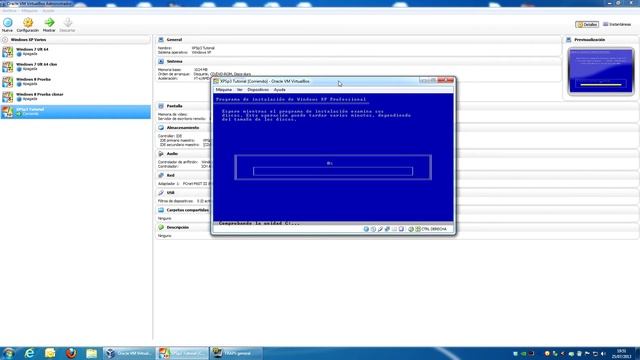The image size is (640, 360).
Task: Click the Carpetas compartidas folder icon
Action: (x=161, y=210)
